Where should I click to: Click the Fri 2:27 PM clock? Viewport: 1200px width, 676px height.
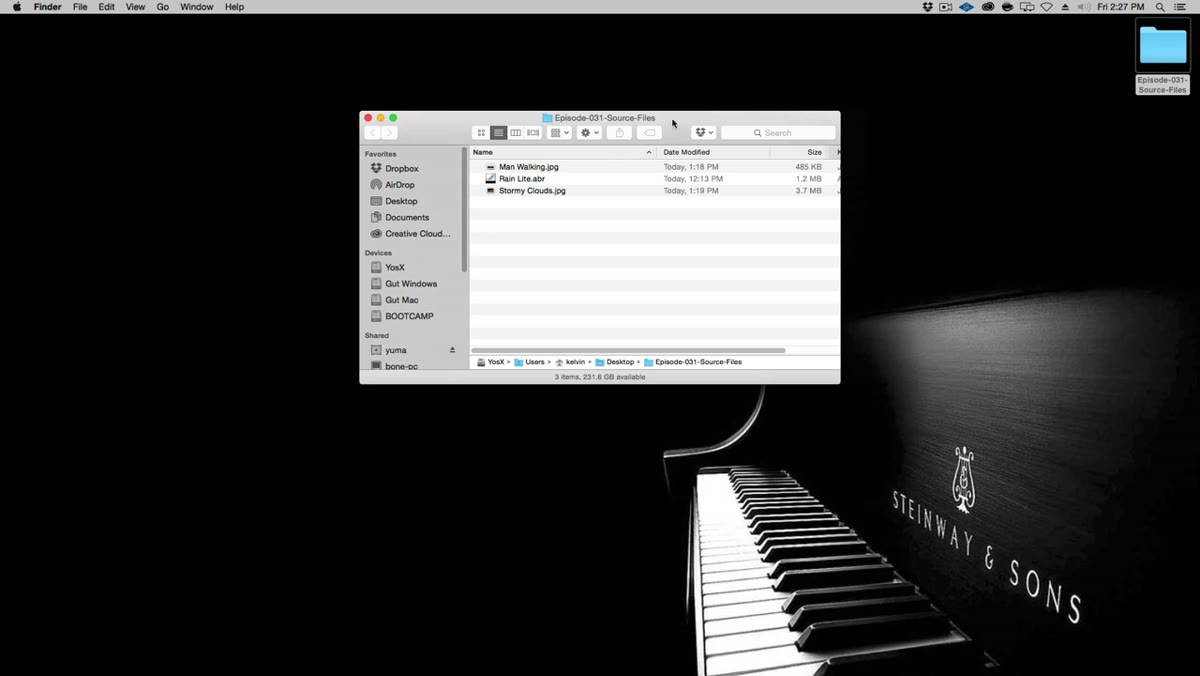(x=1121, y=7)
